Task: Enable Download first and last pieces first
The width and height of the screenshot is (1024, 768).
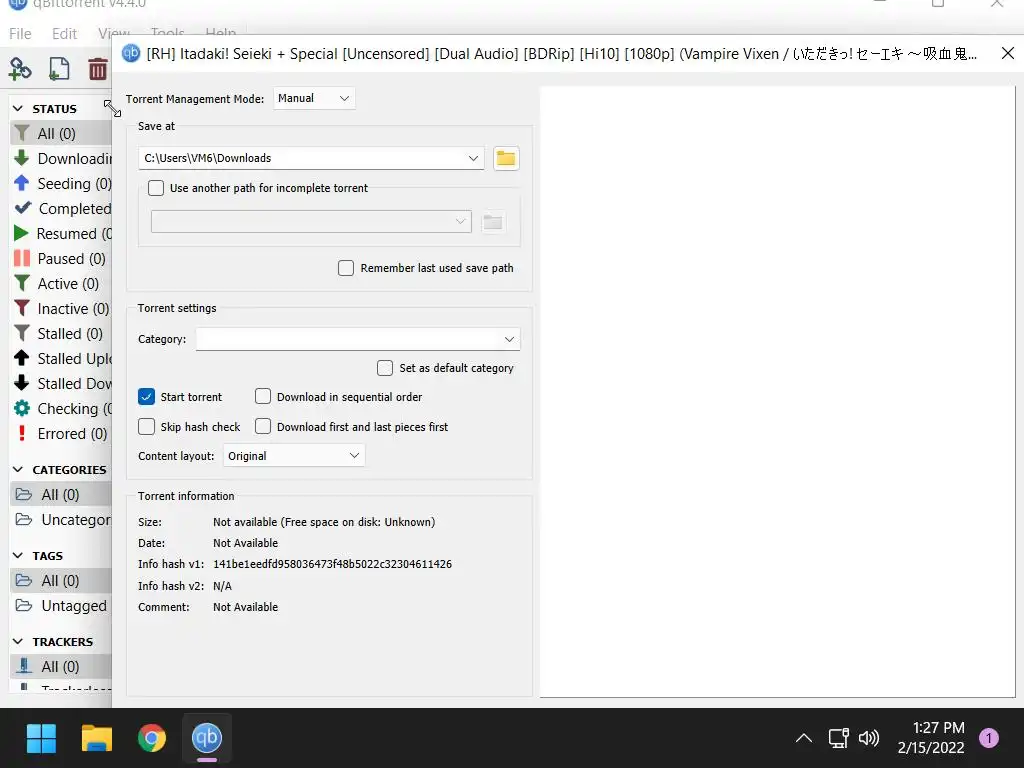Action: coord(263,426)
